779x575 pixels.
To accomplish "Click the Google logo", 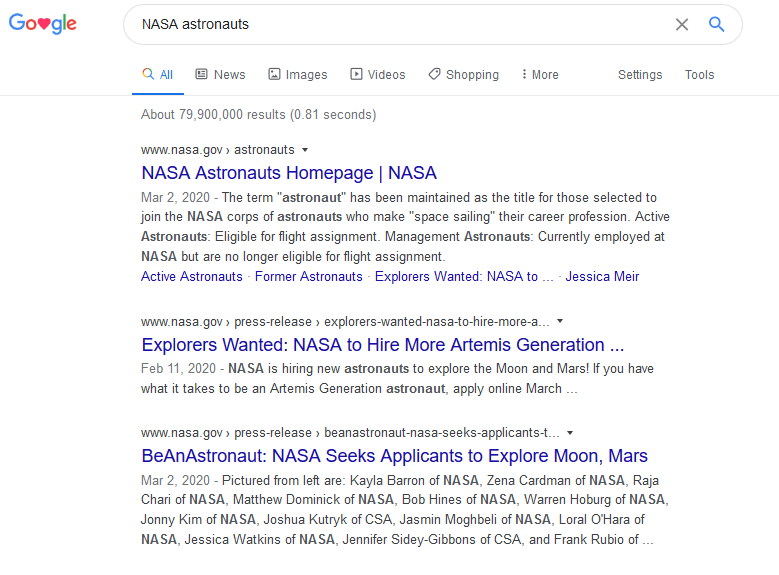I will pos(42,24).
